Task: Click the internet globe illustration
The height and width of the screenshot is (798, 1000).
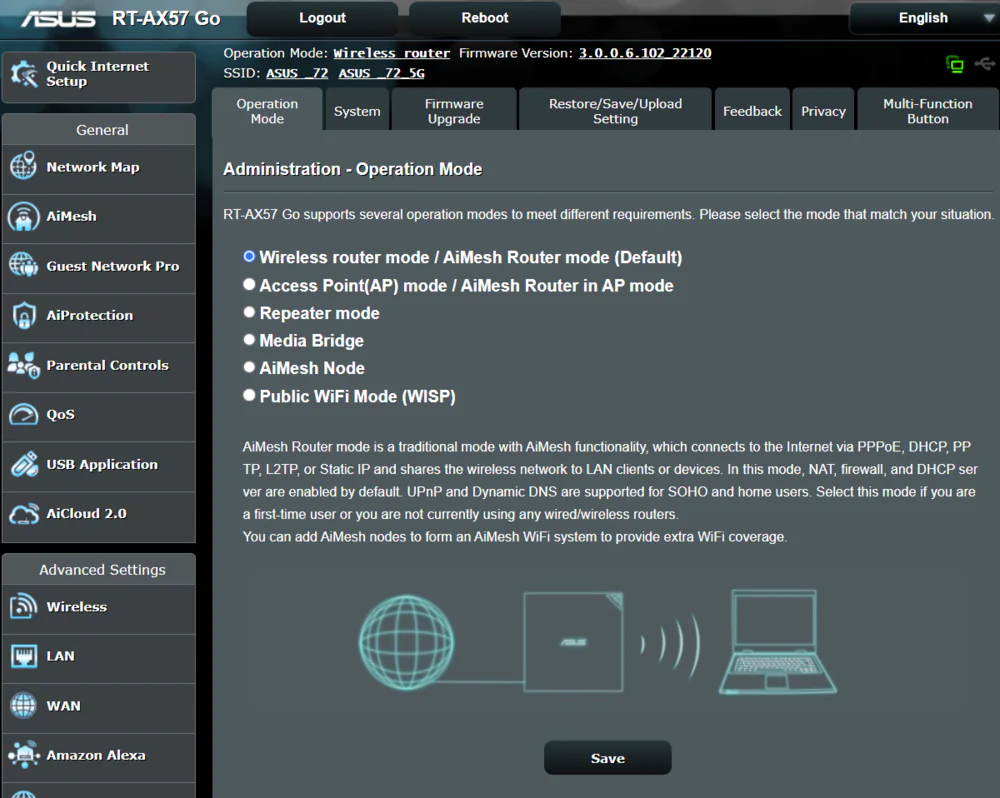Action: (406, 642)
